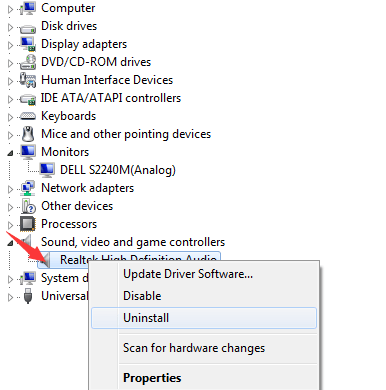The height and width of the screenshot is (390, 386).
Task: Select the Keyboards category icon
Action: click(28, 116)
